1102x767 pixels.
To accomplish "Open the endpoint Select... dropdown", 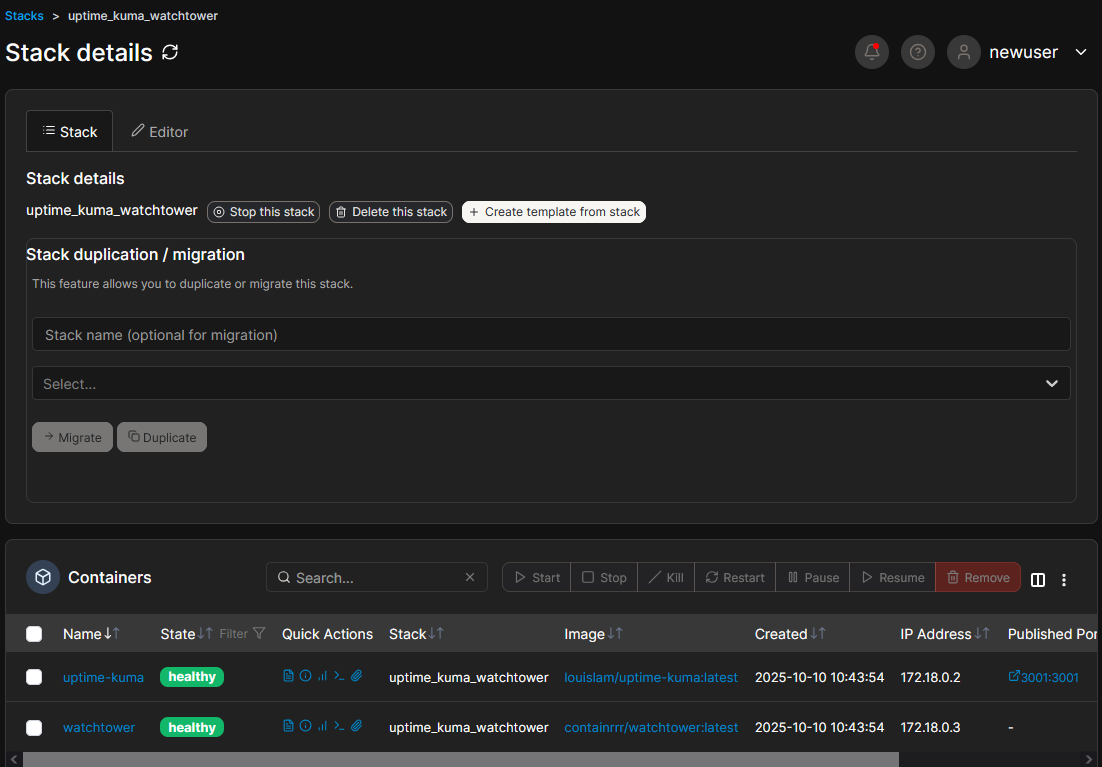I will click(x=551, y=383).
